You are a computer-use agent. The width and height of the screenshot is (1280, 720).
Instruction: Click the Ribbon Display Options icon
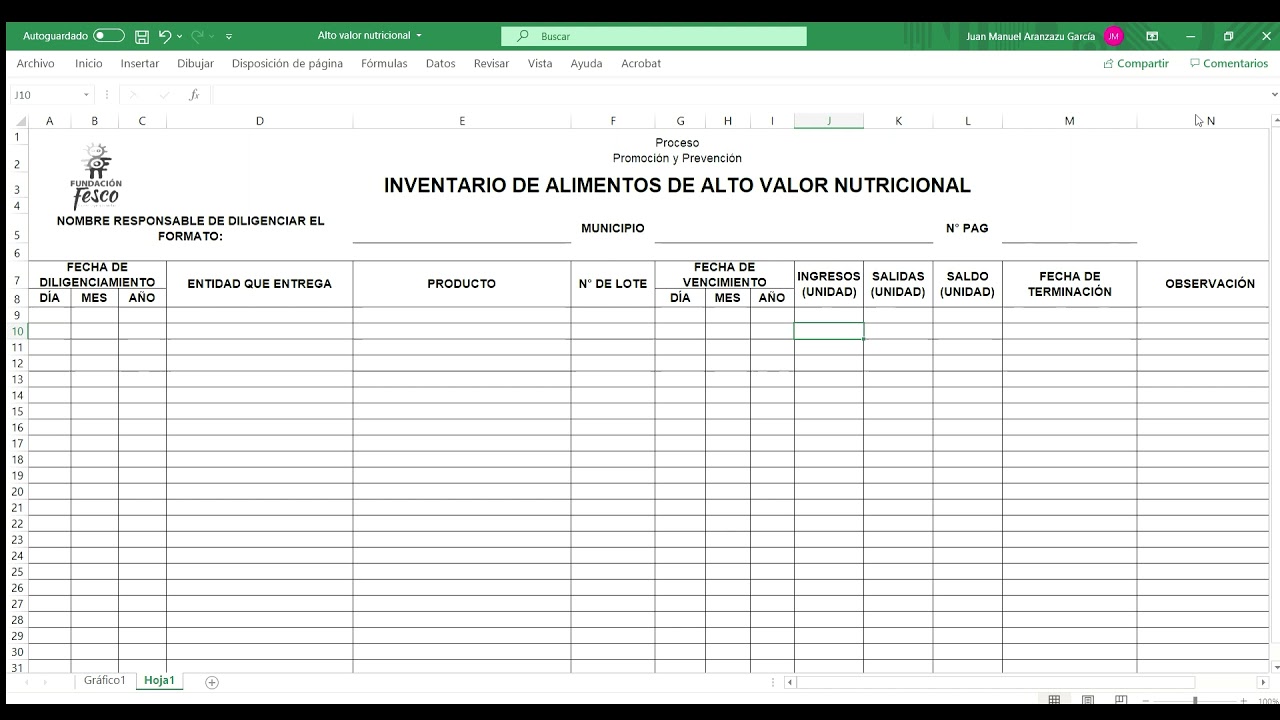(x=1152, y=36)
